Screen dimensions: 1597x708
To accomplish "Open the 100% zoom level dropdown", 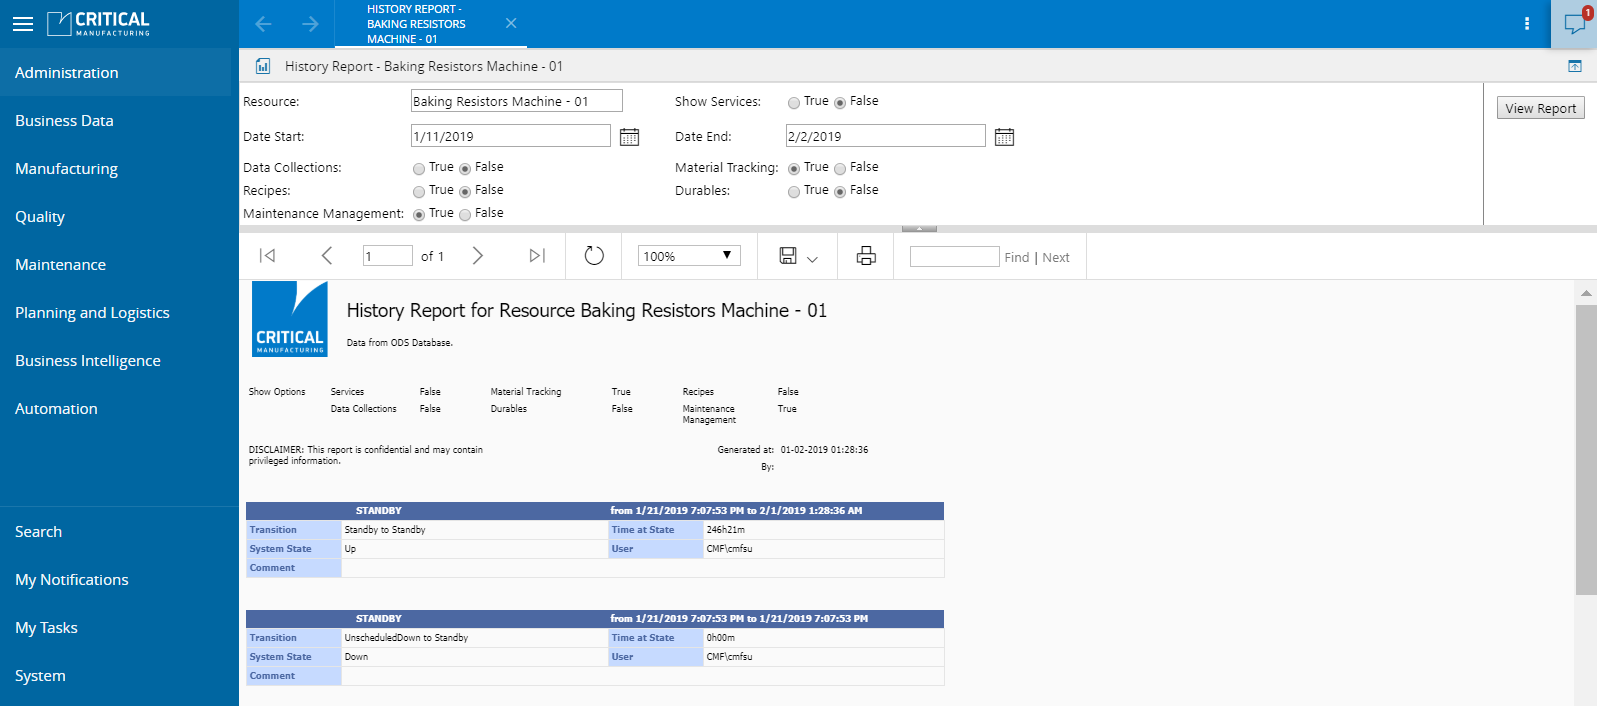I will point(689,256).
